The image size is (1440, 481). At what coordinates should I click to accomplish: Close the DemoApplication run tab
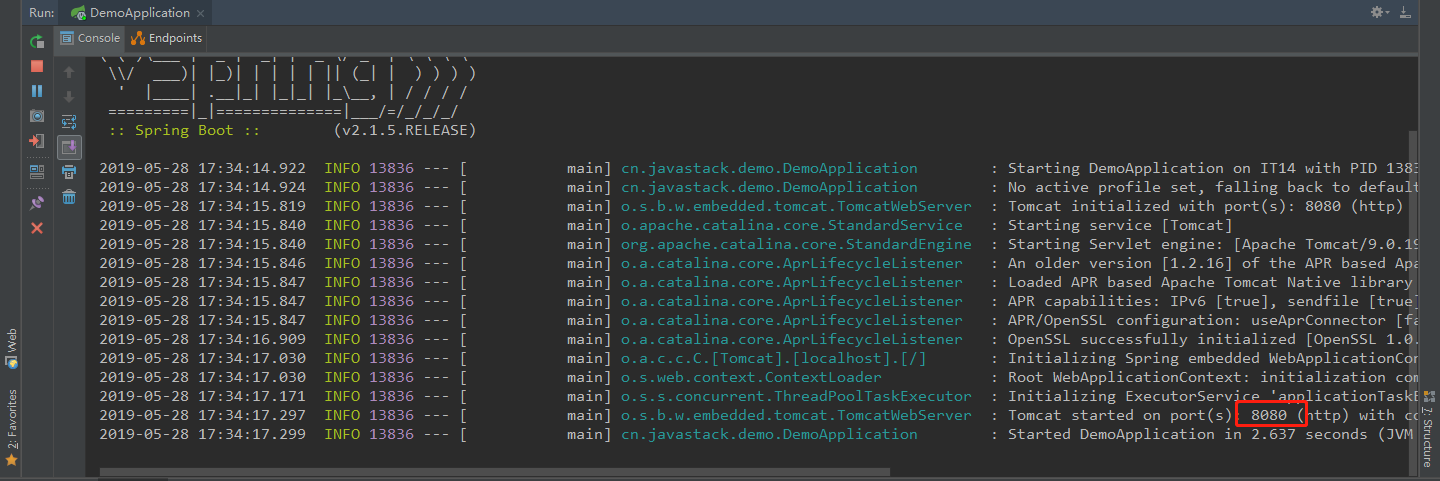pyautogui.click(x=201, y=13)
